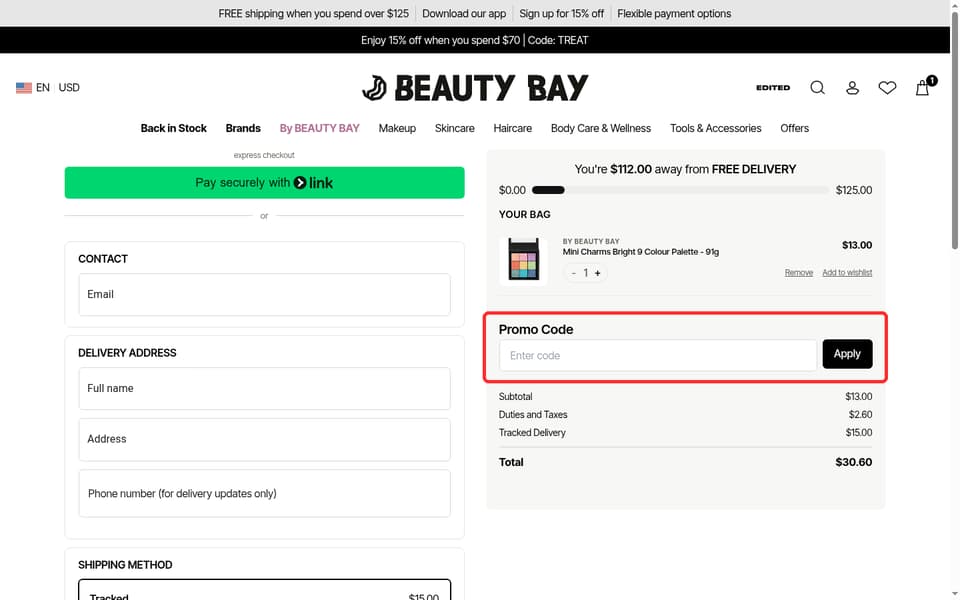
Task: Change currency via USD selector
Action: 69,88
